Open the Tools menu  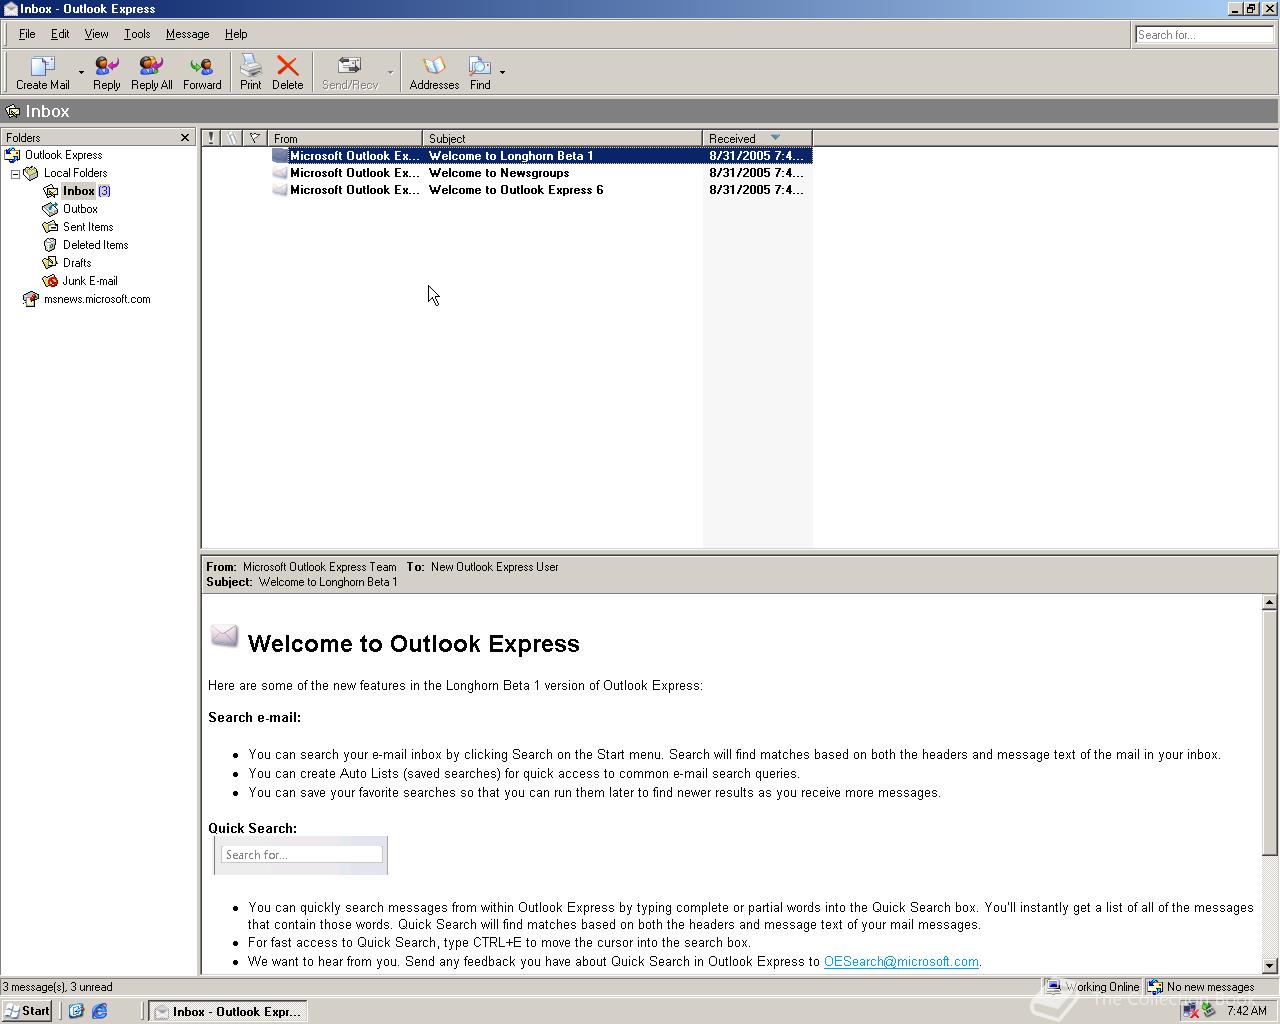(x=137, y=34)
